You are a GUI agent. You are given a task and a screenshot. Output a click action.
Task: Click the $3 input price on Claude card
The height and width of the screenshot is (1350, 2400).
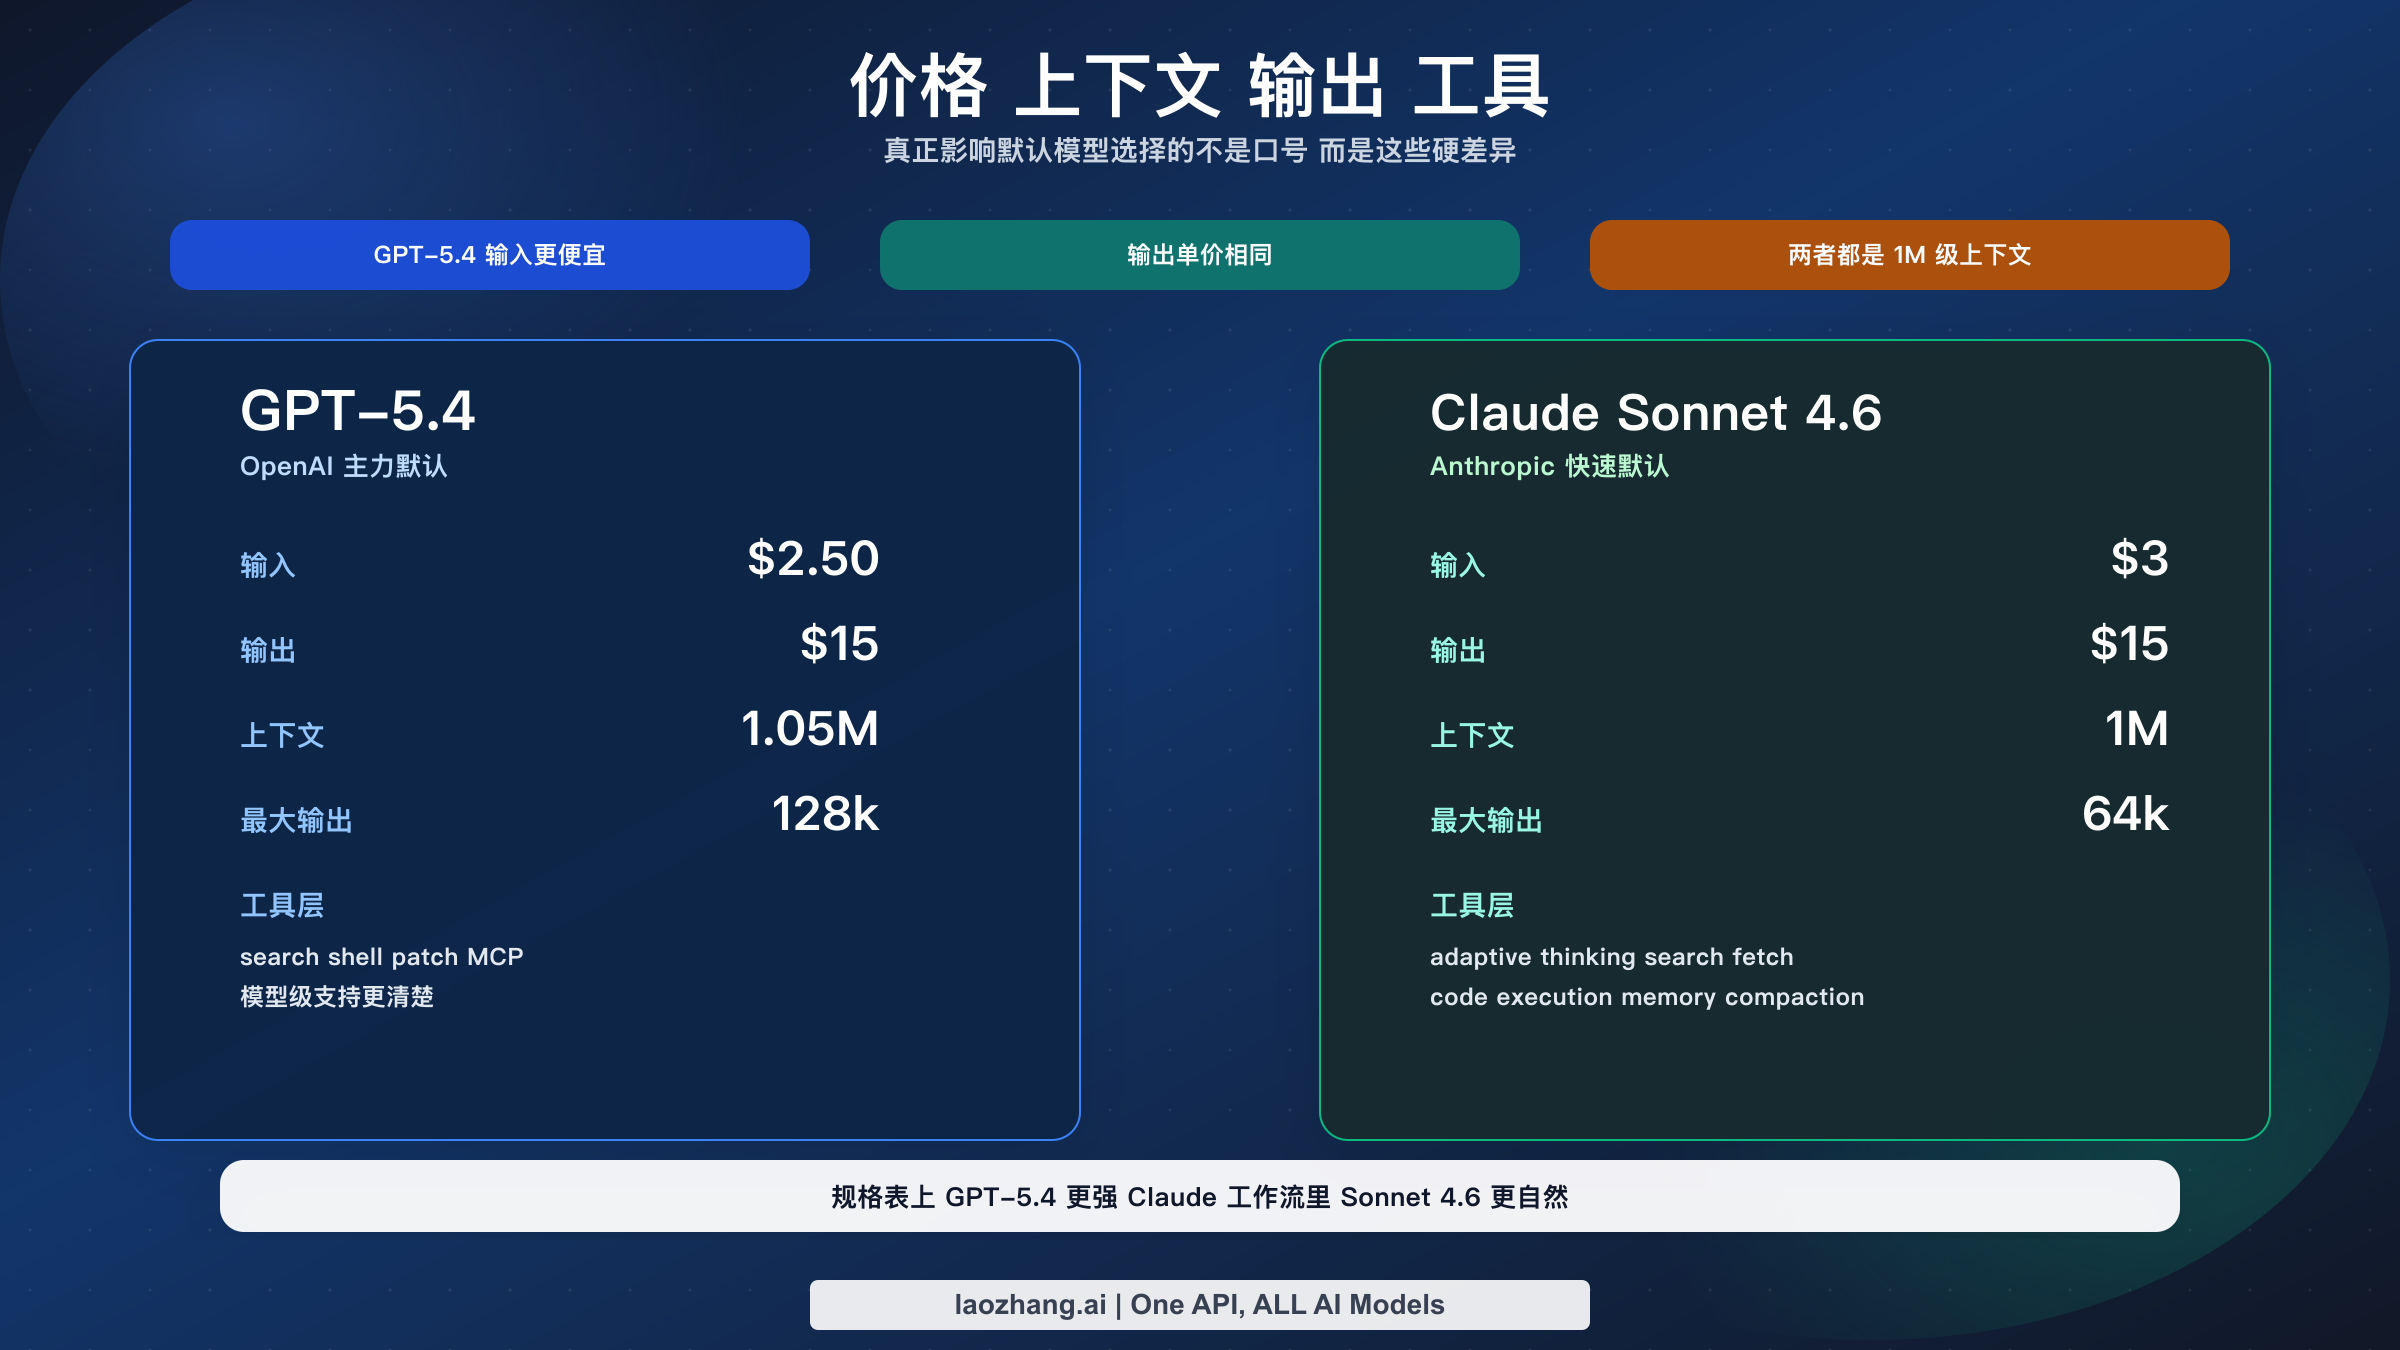pos(2139,561)
